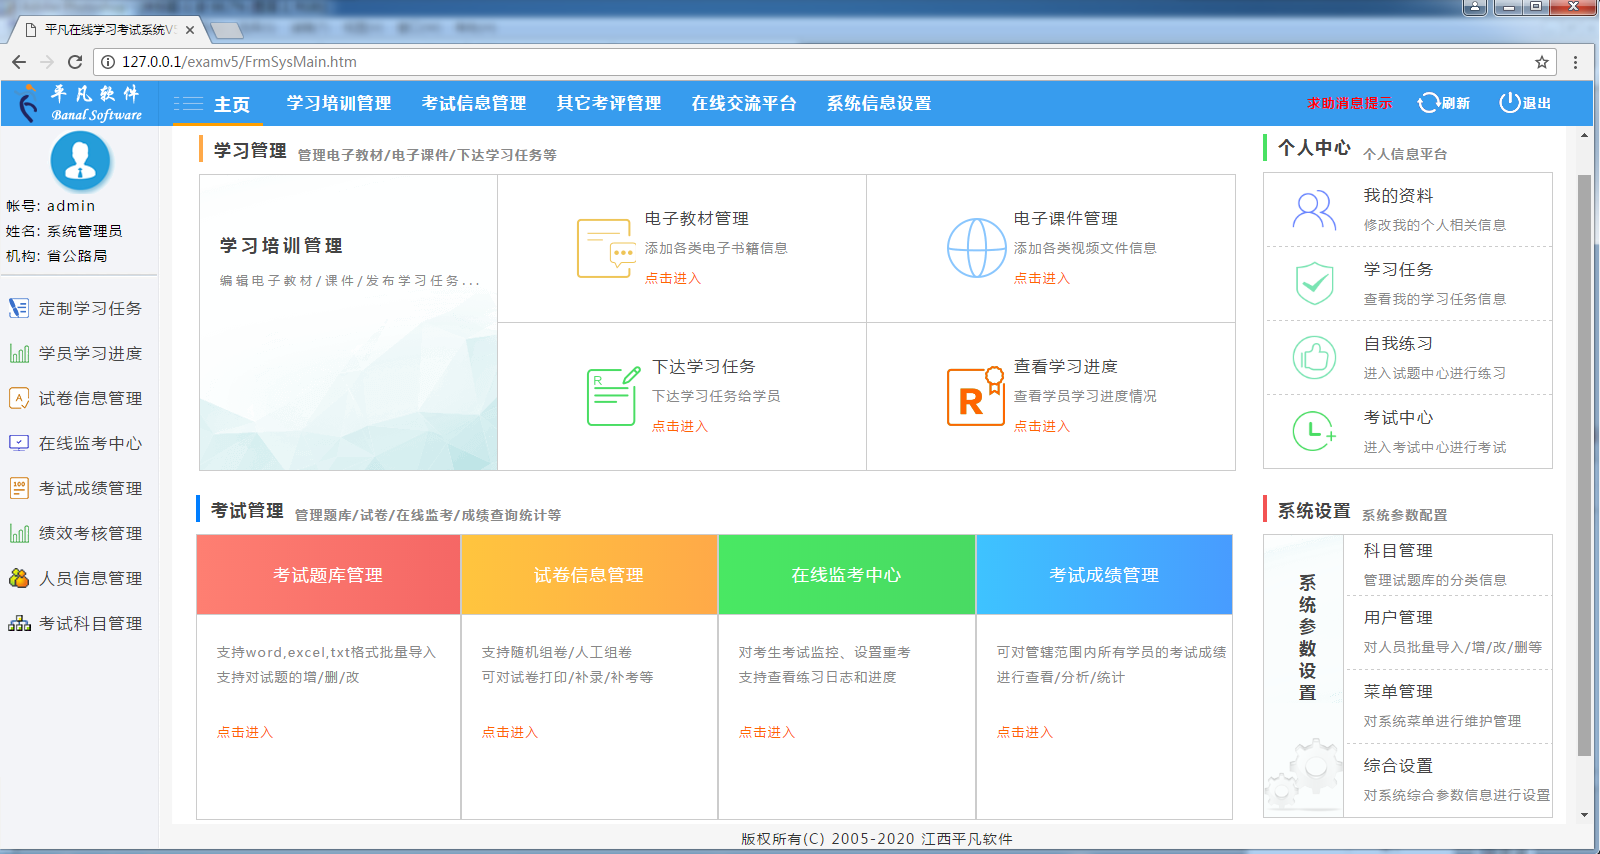1600x854 pixels.
Task: Click the scrollbar up arrow
Action: click(1584, 133)
